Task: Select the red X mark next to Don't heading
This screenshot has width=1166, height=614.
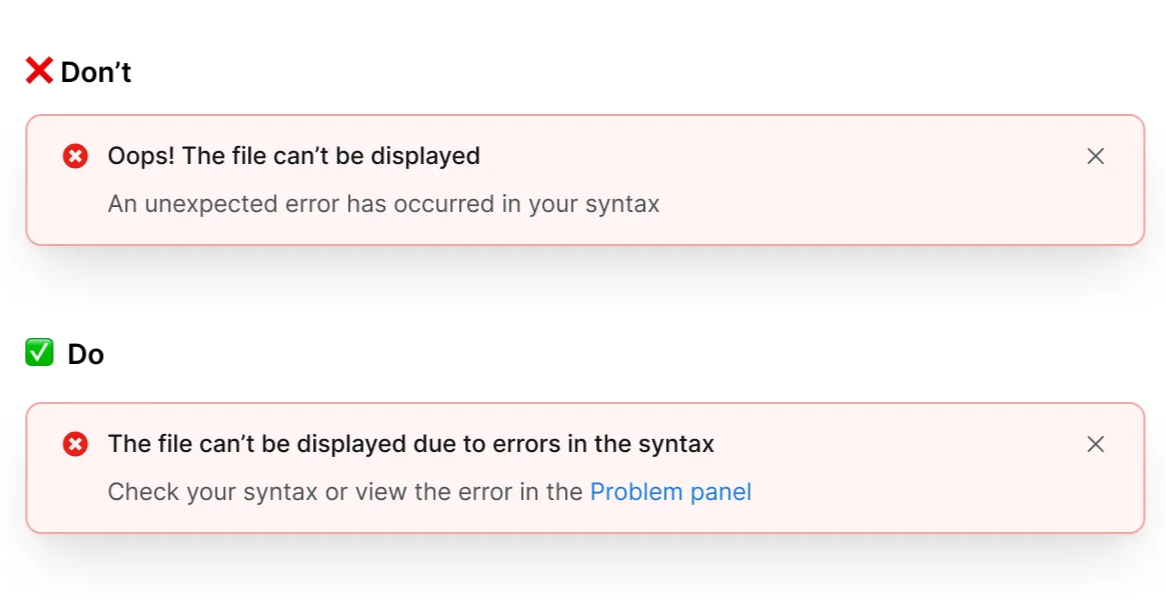Action: click(x=38, y=70)
